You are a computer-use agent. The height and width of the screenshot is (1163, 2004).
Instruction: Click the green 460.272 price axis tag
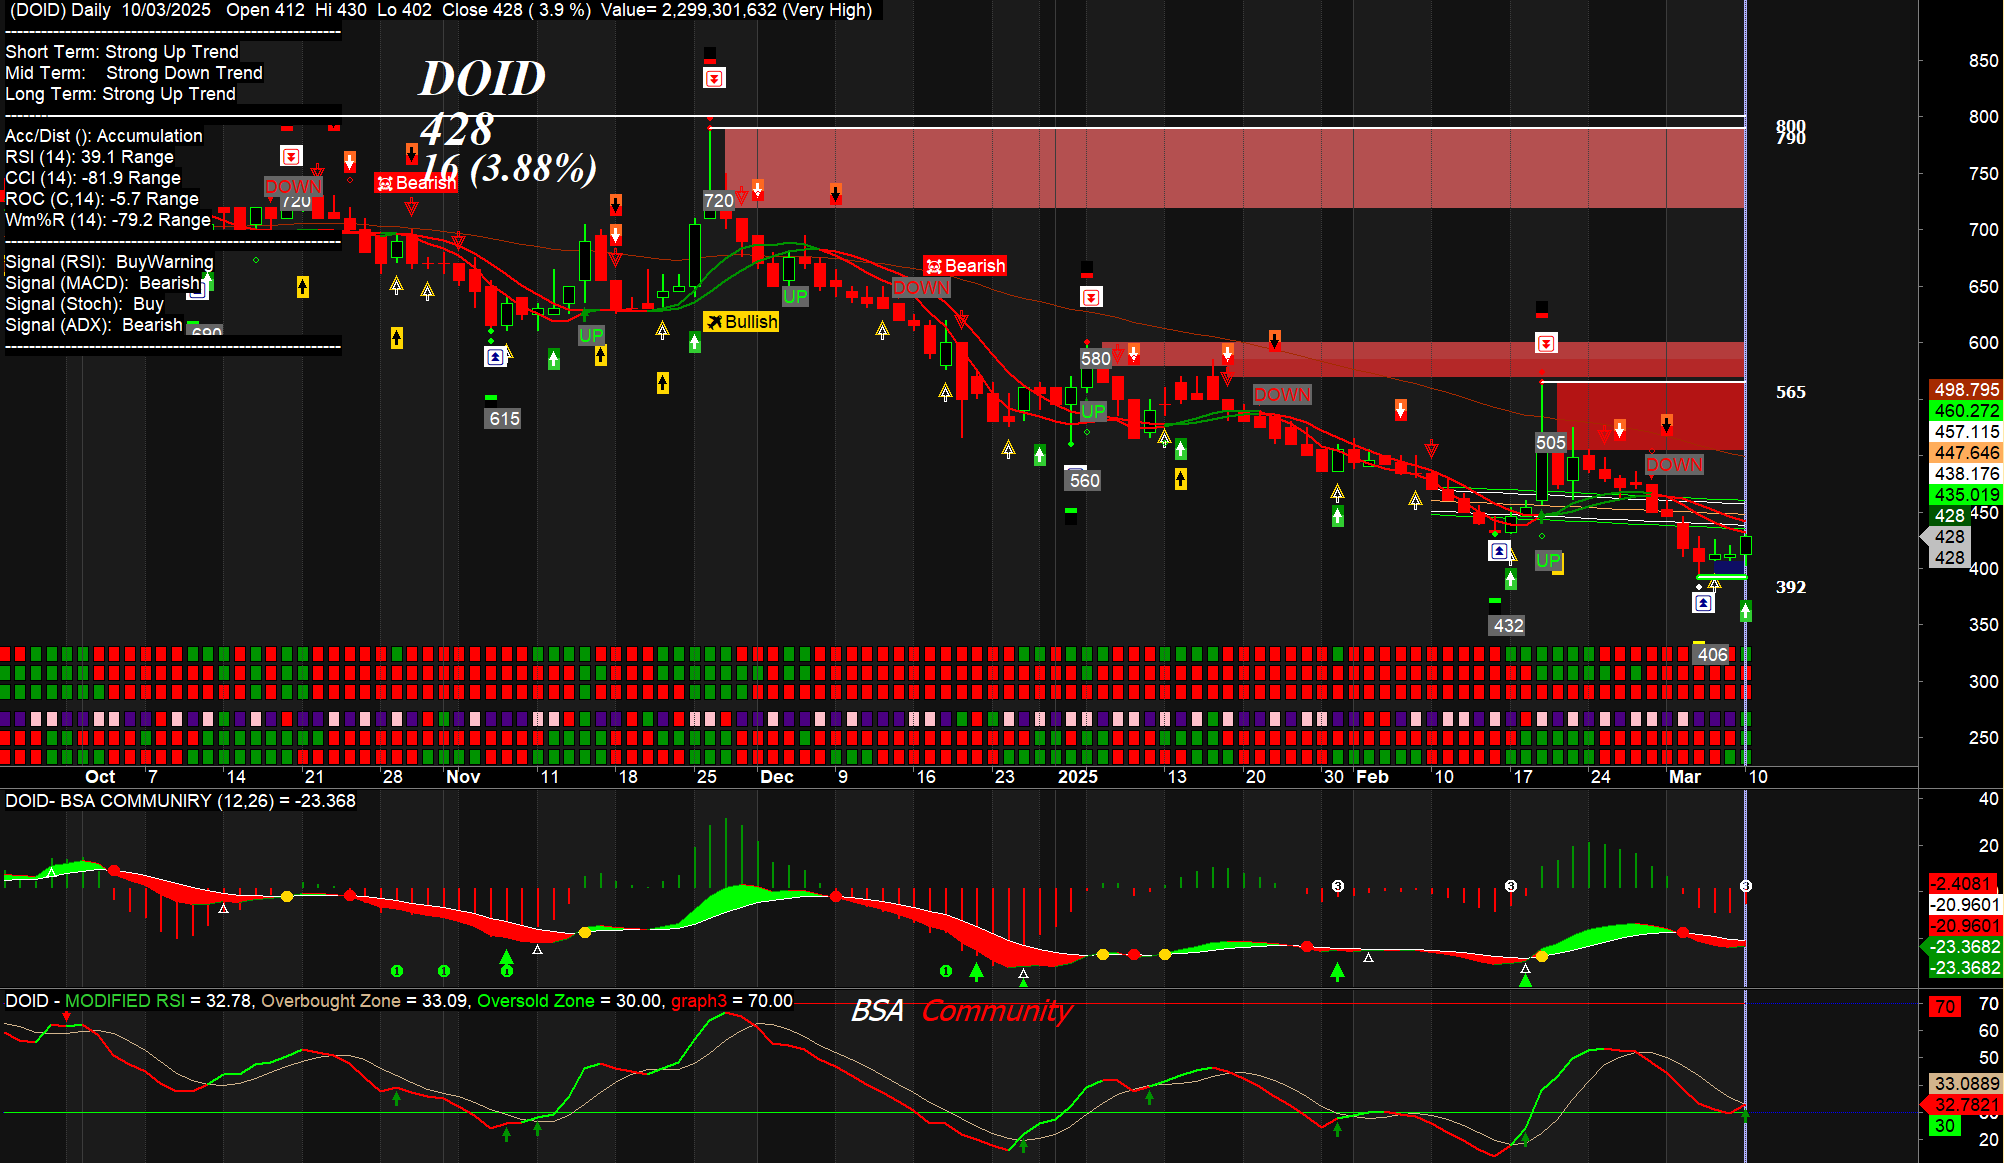point(1965,411)
